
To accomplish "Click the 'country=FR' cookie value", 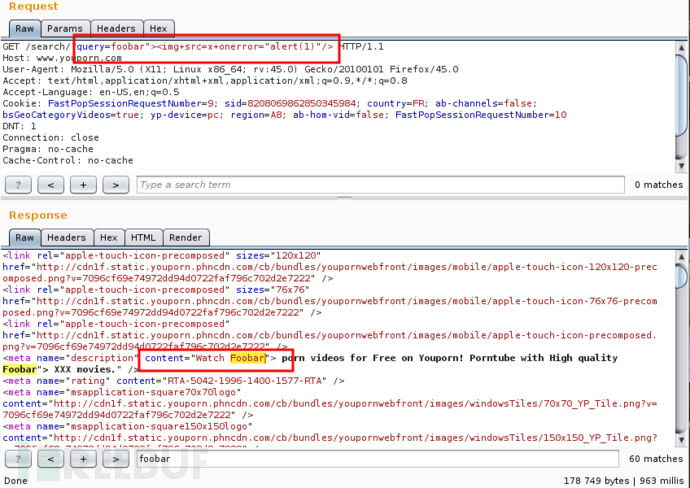I will pyautogui.click(x=396, y=104).
